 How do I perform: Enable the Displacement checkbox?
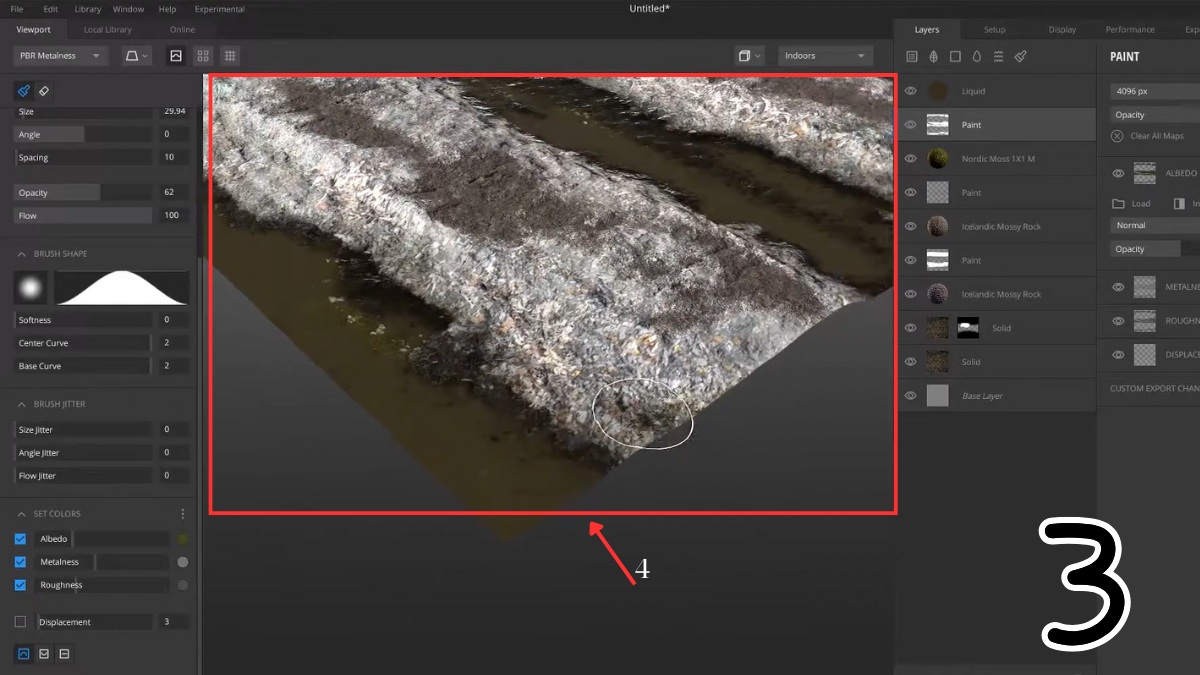[20, 622]
